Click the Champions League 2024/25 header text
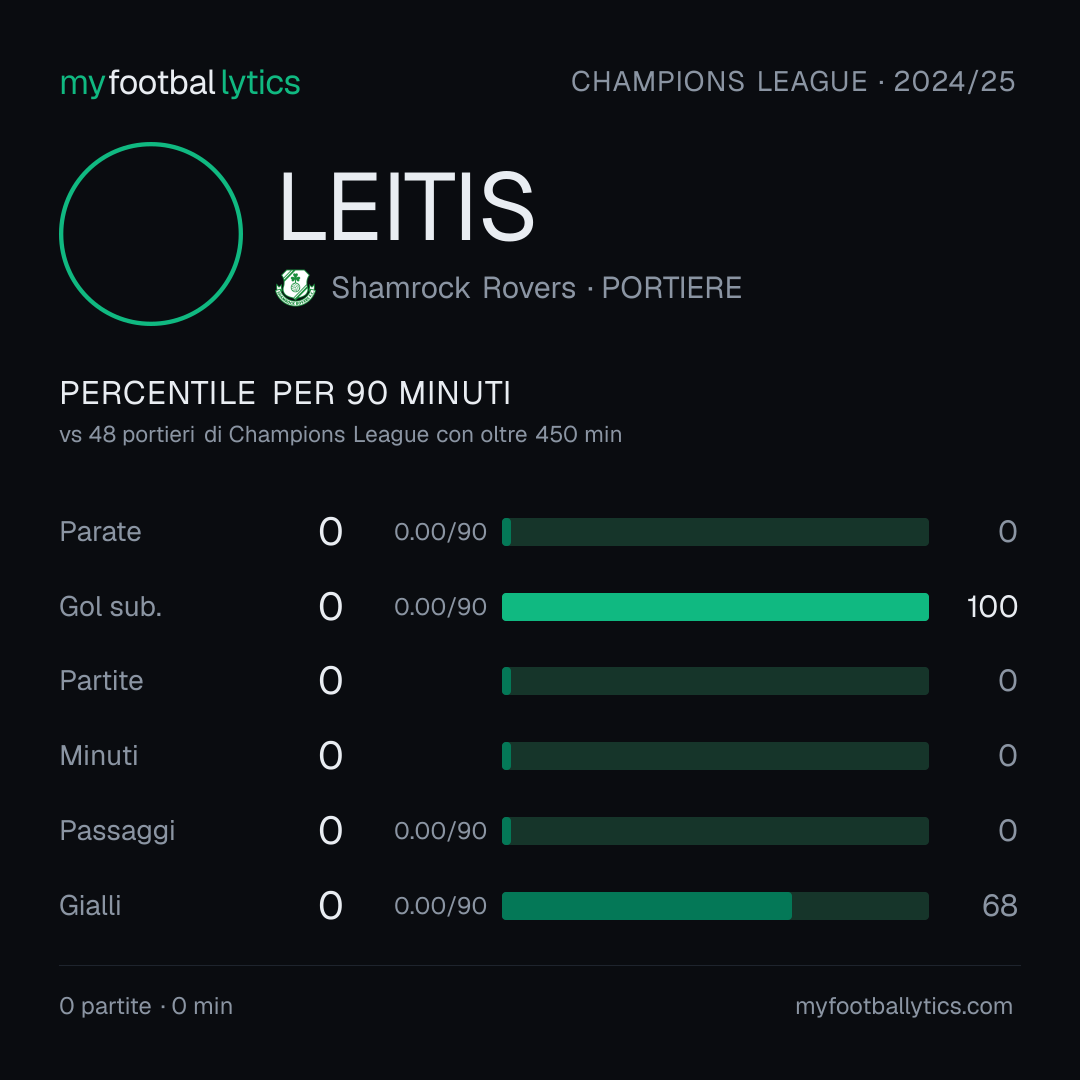The height and width of the screenshot is (1080, 1080). pyautogui.click(x=793, y=82)
